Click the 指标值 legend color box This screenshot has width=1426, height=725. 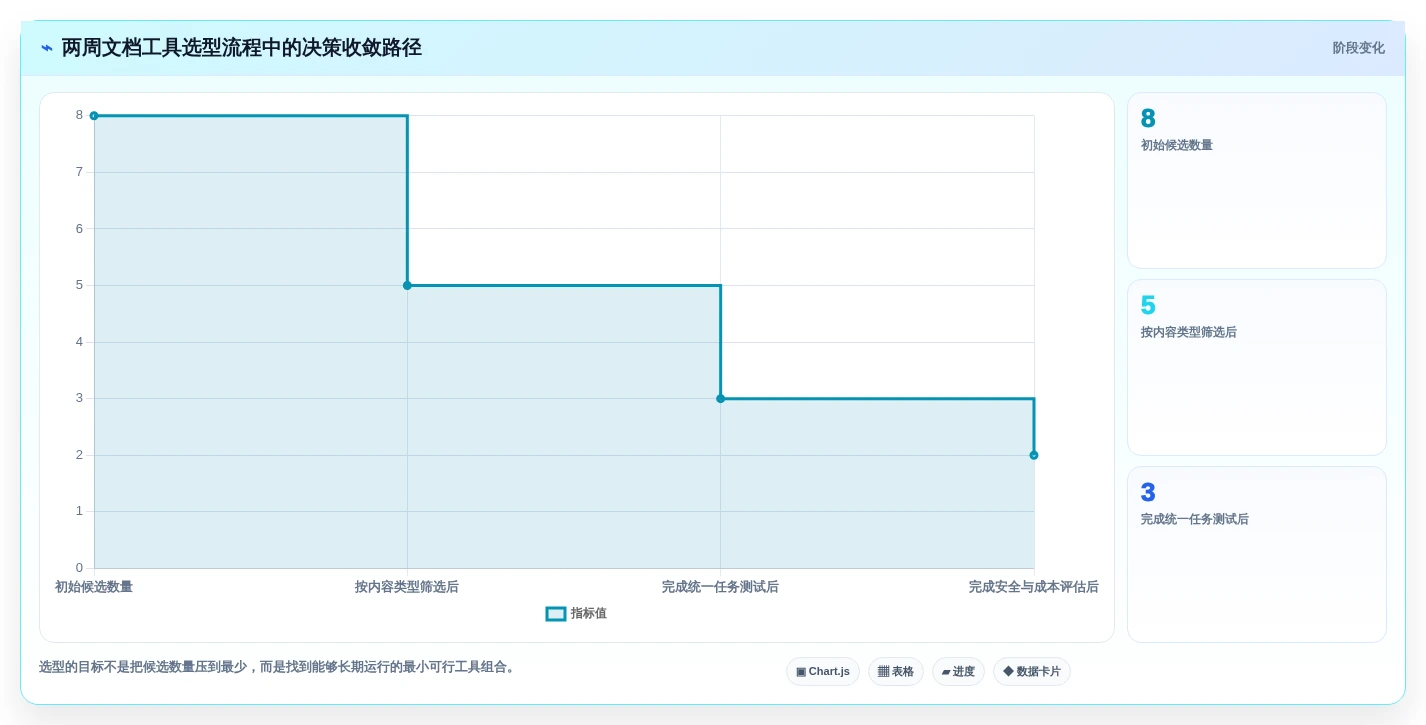pos(556,614)
